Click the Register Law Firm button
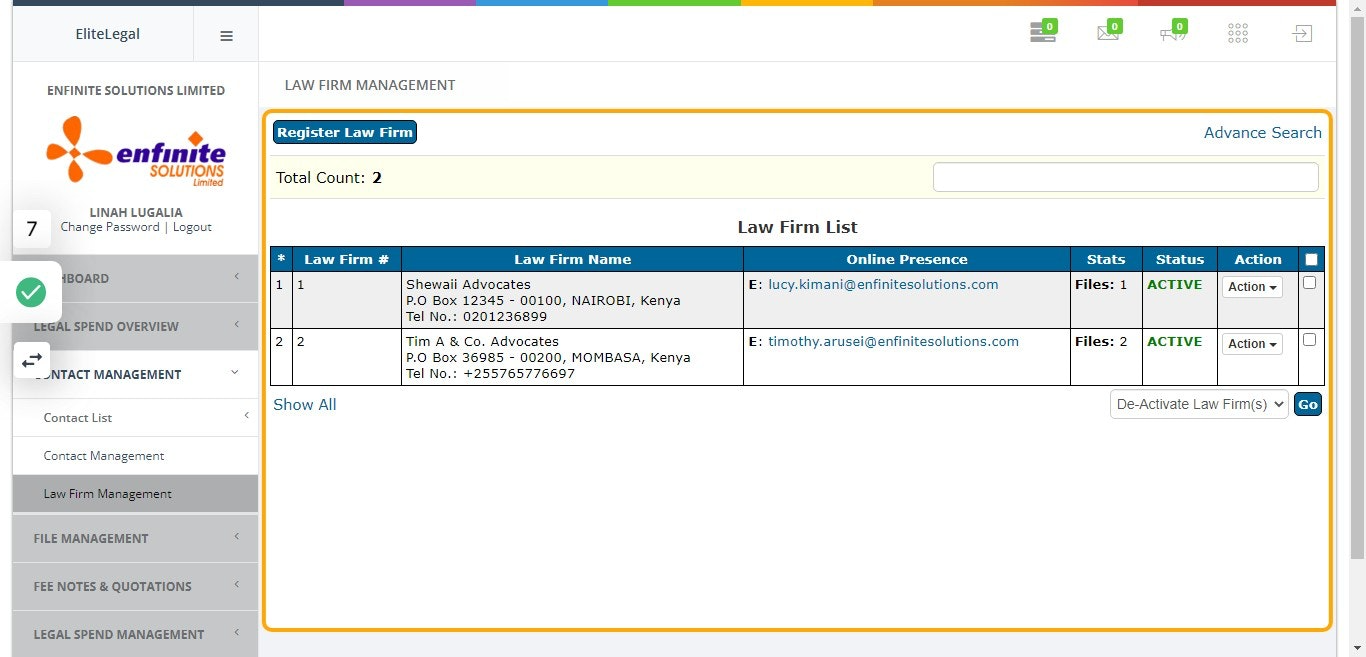This screenshot has height=657, width=1366. (344, 131)
